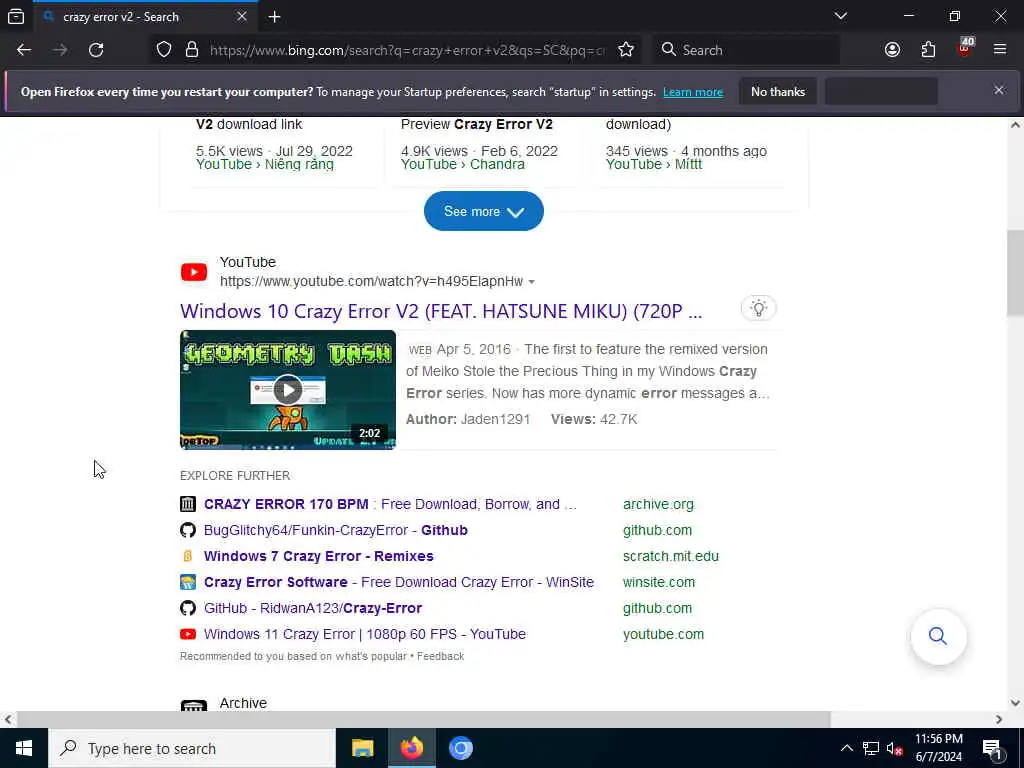Screen dimensions: 1024x768
Task: Open GitHub RidwanA123/Crazy-Error link
Action: (313, 608)
